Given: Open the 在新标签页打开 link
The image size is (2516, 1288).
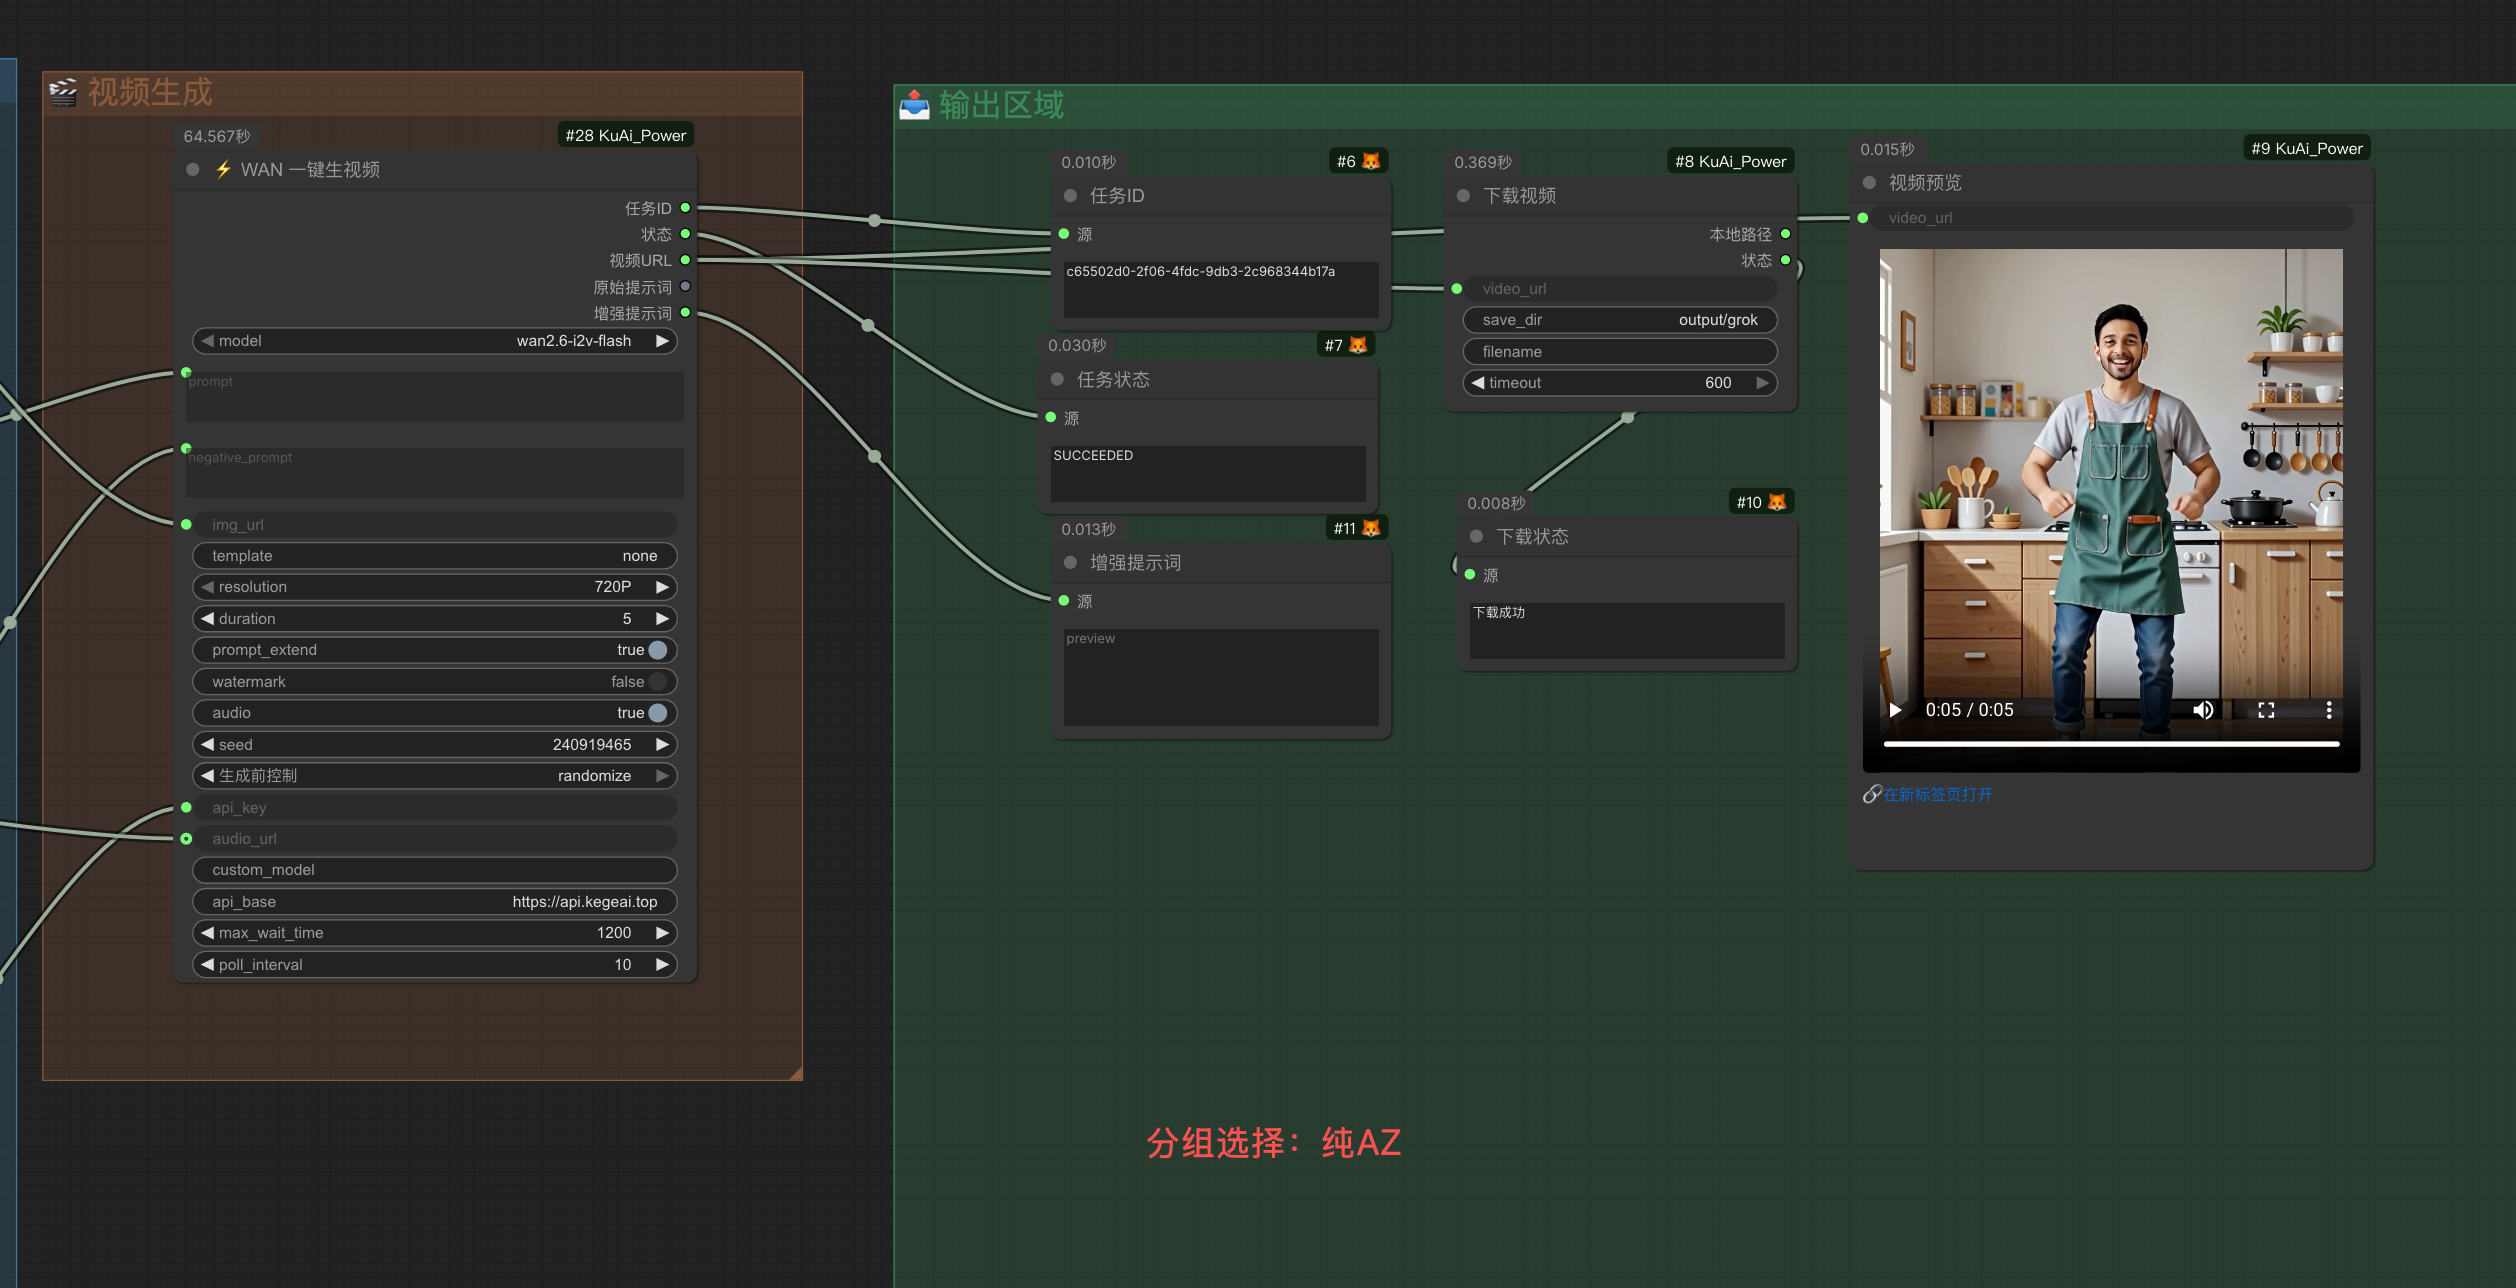Looking at the screenshot, I should pyautogui.click(x=1937, y=795).
